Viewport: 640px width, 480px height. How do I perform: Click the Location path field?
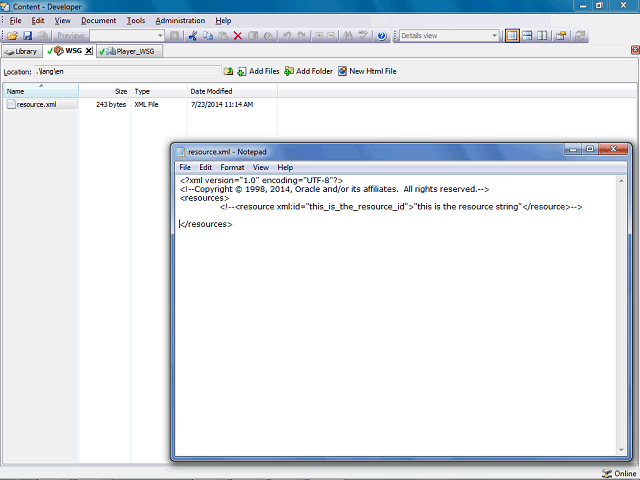127,71
